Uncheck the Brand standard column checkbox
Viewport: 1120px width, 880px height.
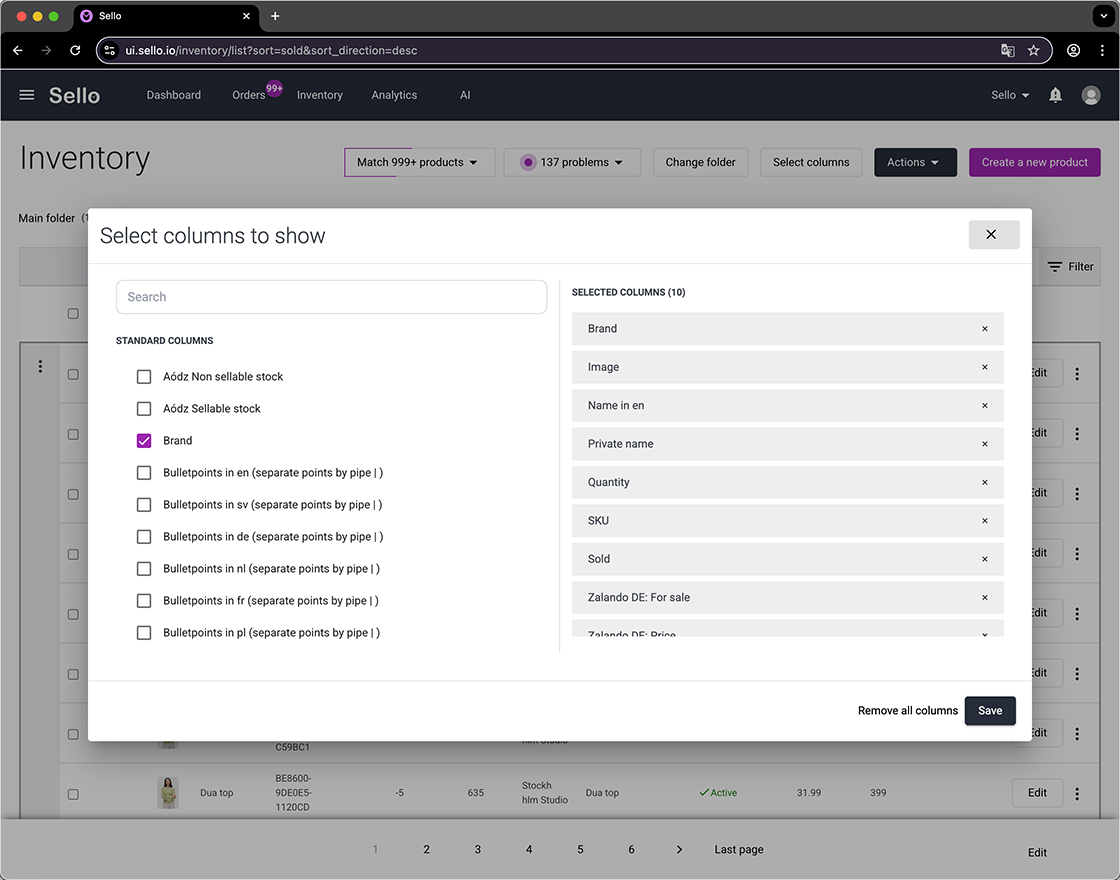pyautogui.click(x=144, y=440)
